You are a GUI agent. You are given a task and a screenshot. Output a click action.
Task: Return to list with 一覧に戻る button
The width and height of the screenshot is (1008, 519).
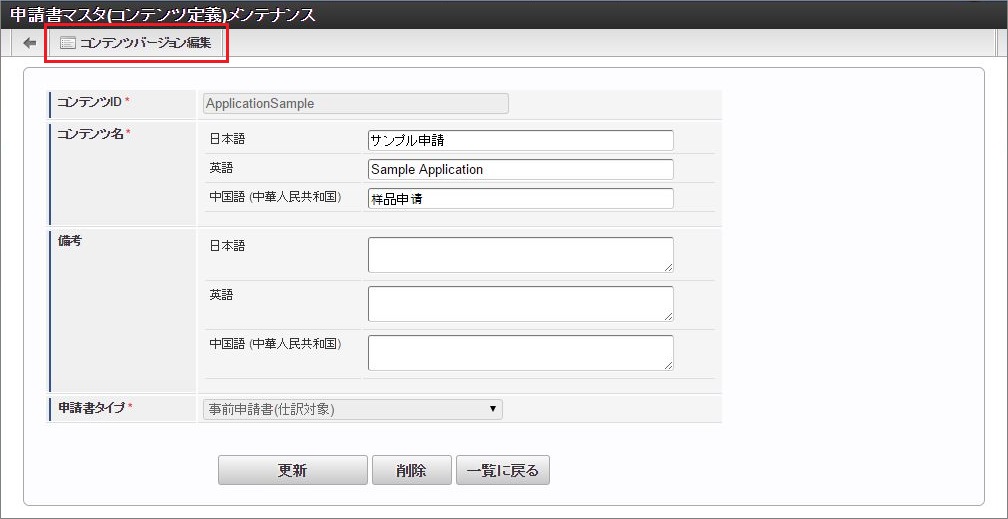[x=502, y=470]
